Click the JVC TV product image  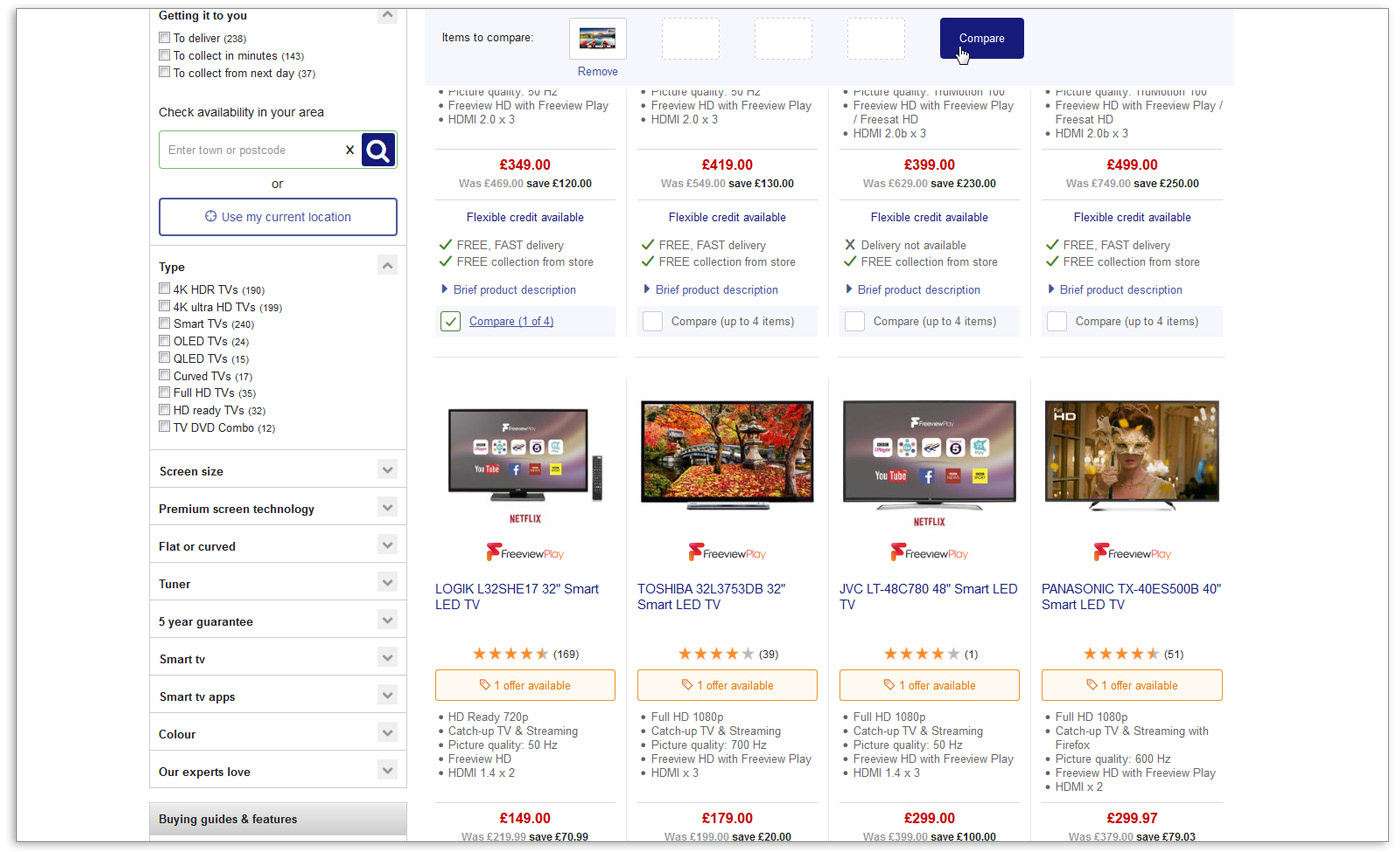pos(929,456)
